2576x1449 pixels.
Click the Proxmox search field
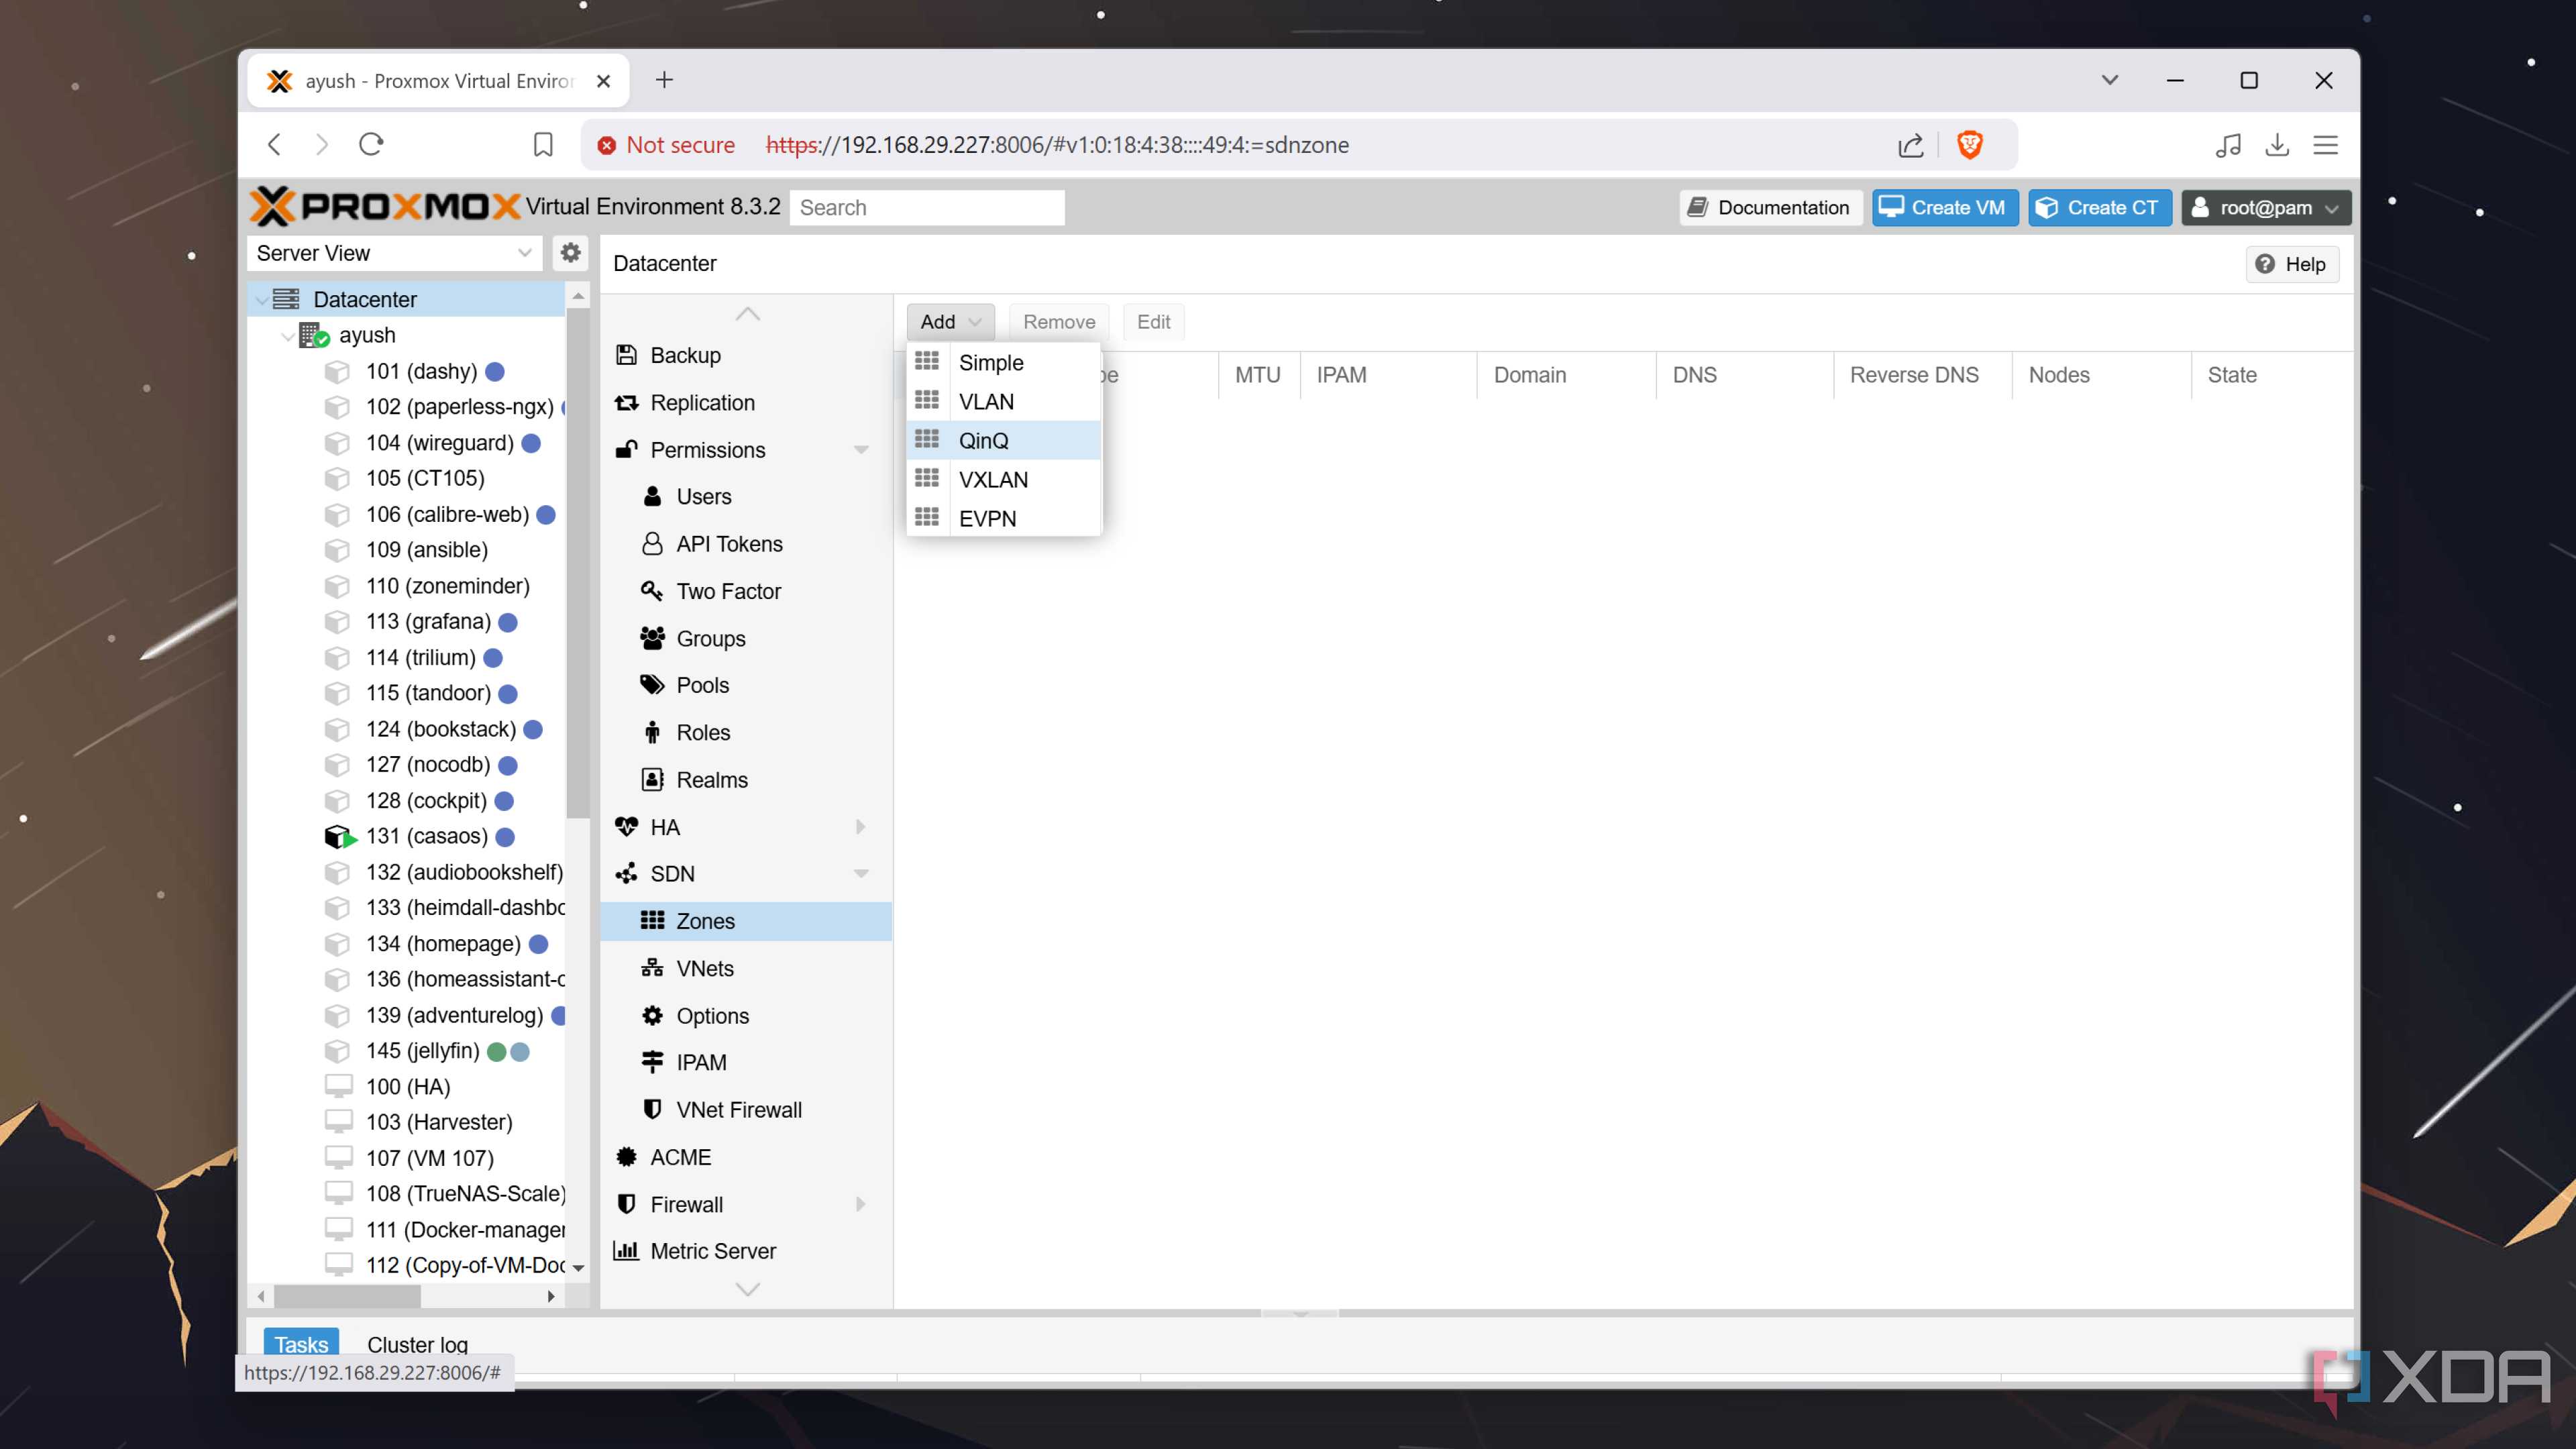tap(927, 208)
